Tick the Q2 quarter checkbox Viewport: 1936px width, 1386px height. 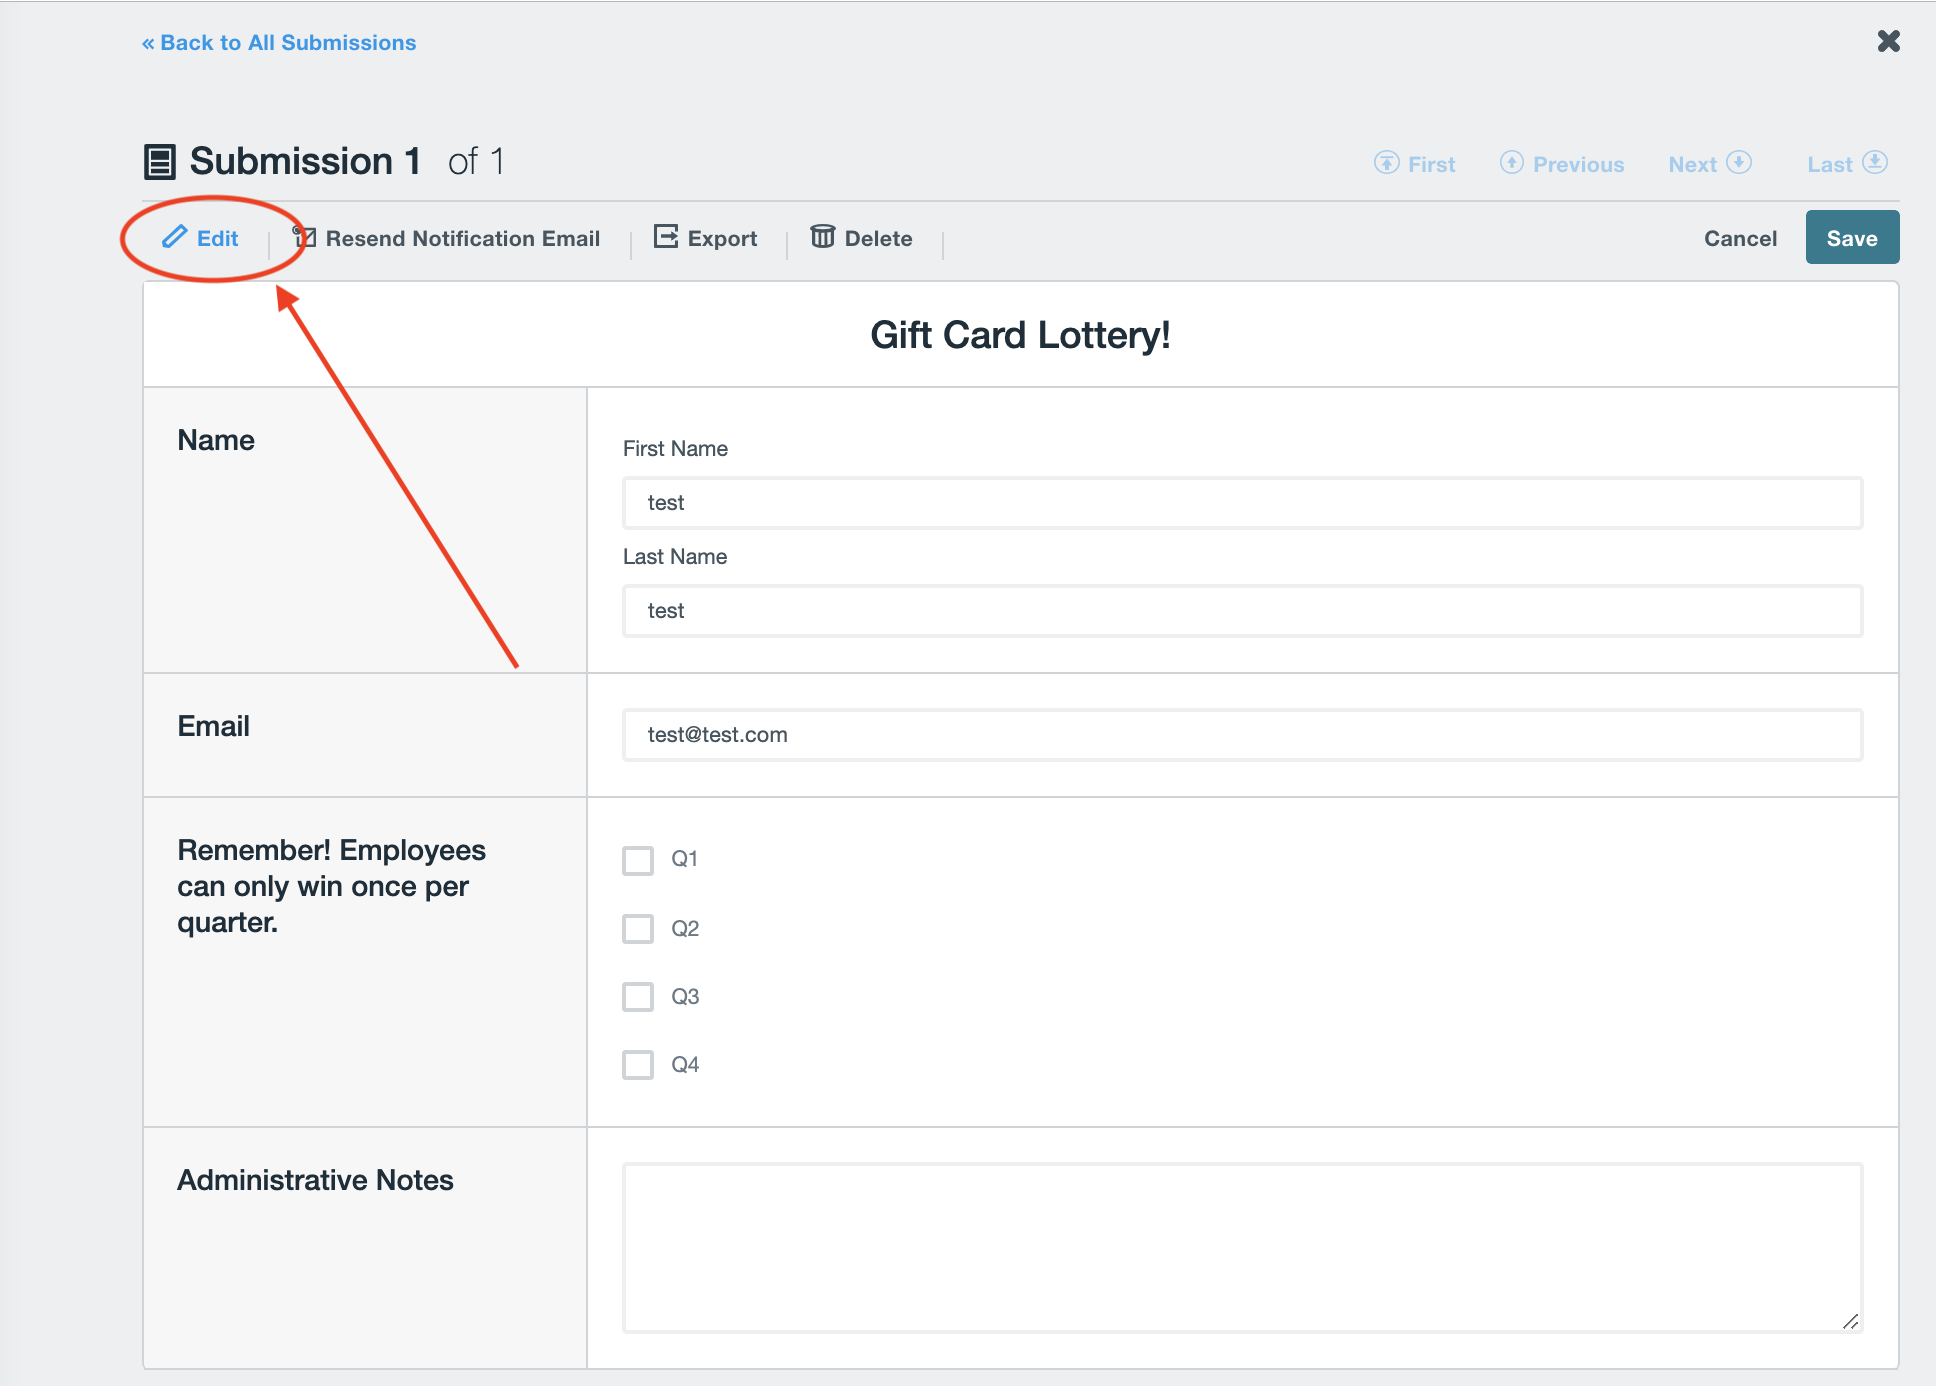[x=638, y=928]
